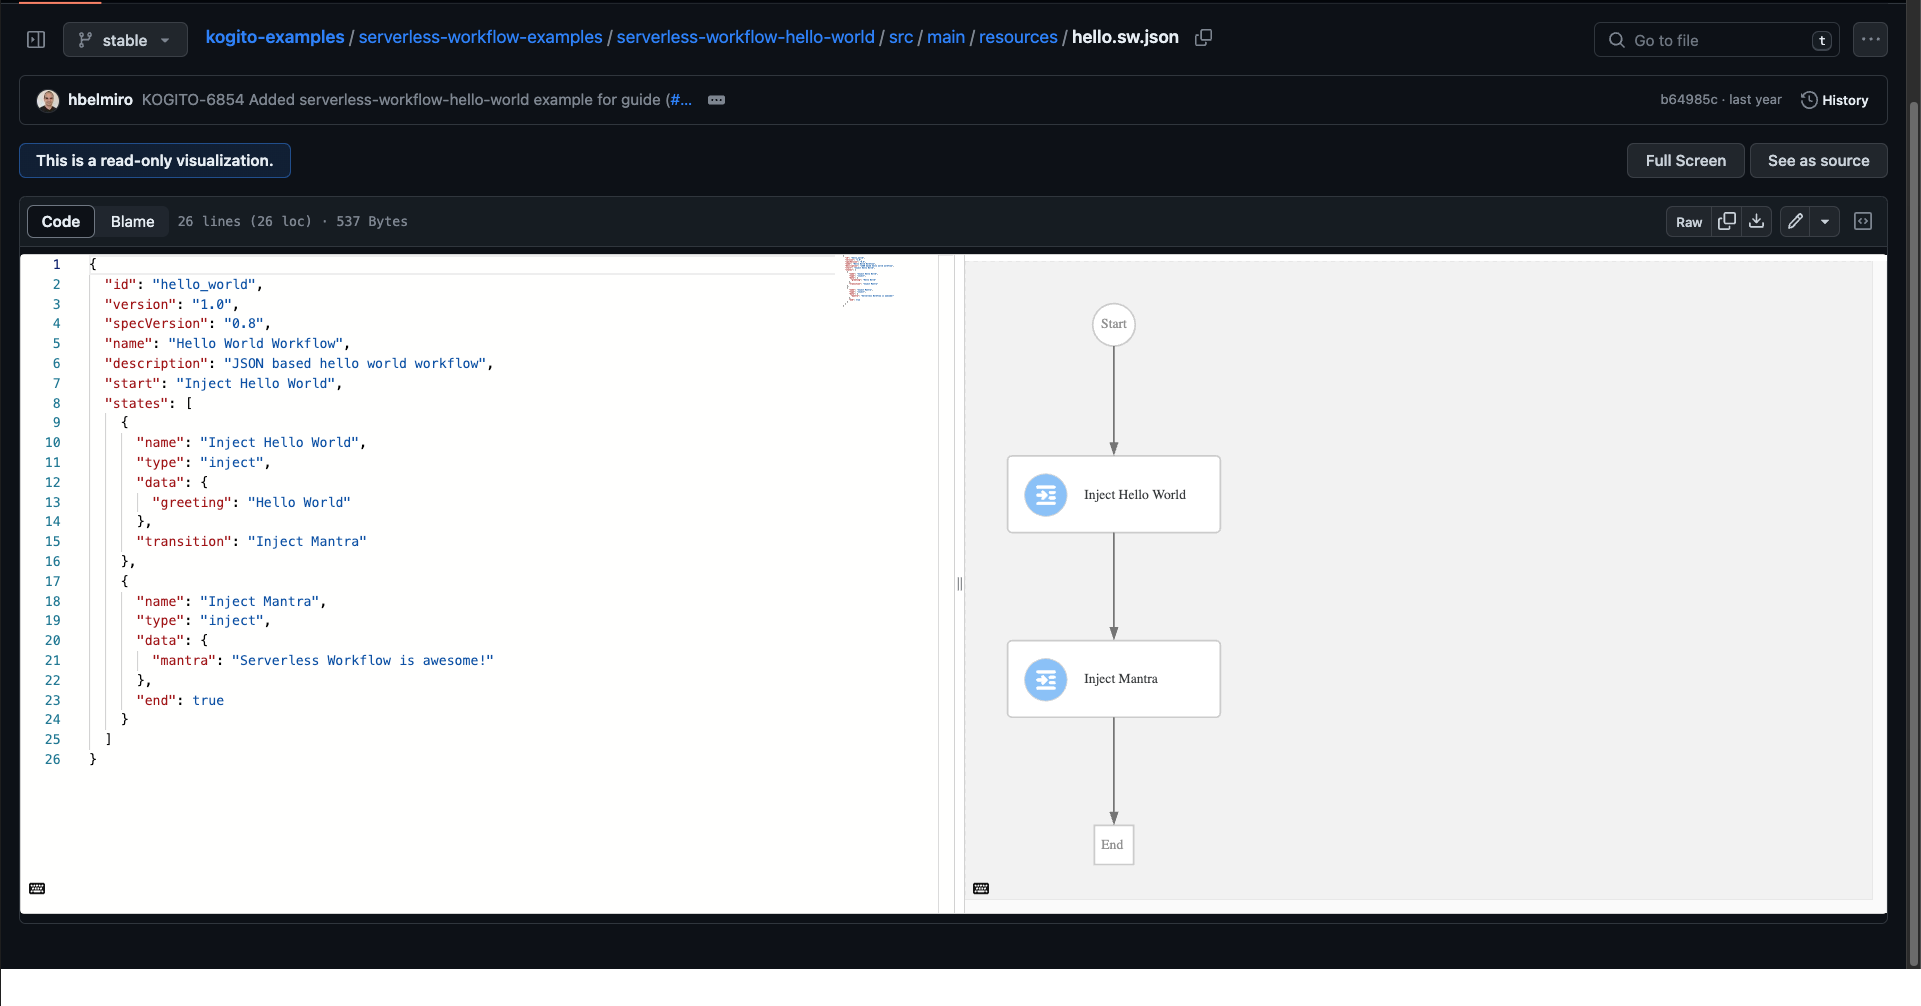Copy the raw file contents

(x=1727, y=221)
